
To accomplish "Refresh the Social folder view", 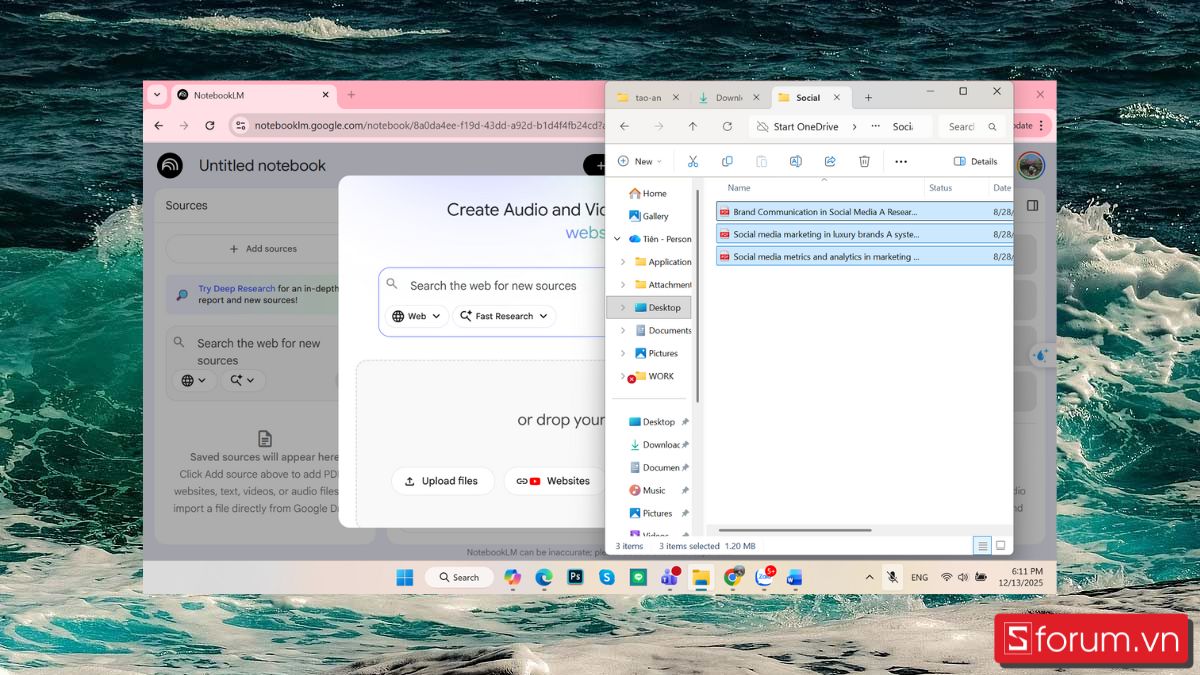I will click(x=727, y=127).
